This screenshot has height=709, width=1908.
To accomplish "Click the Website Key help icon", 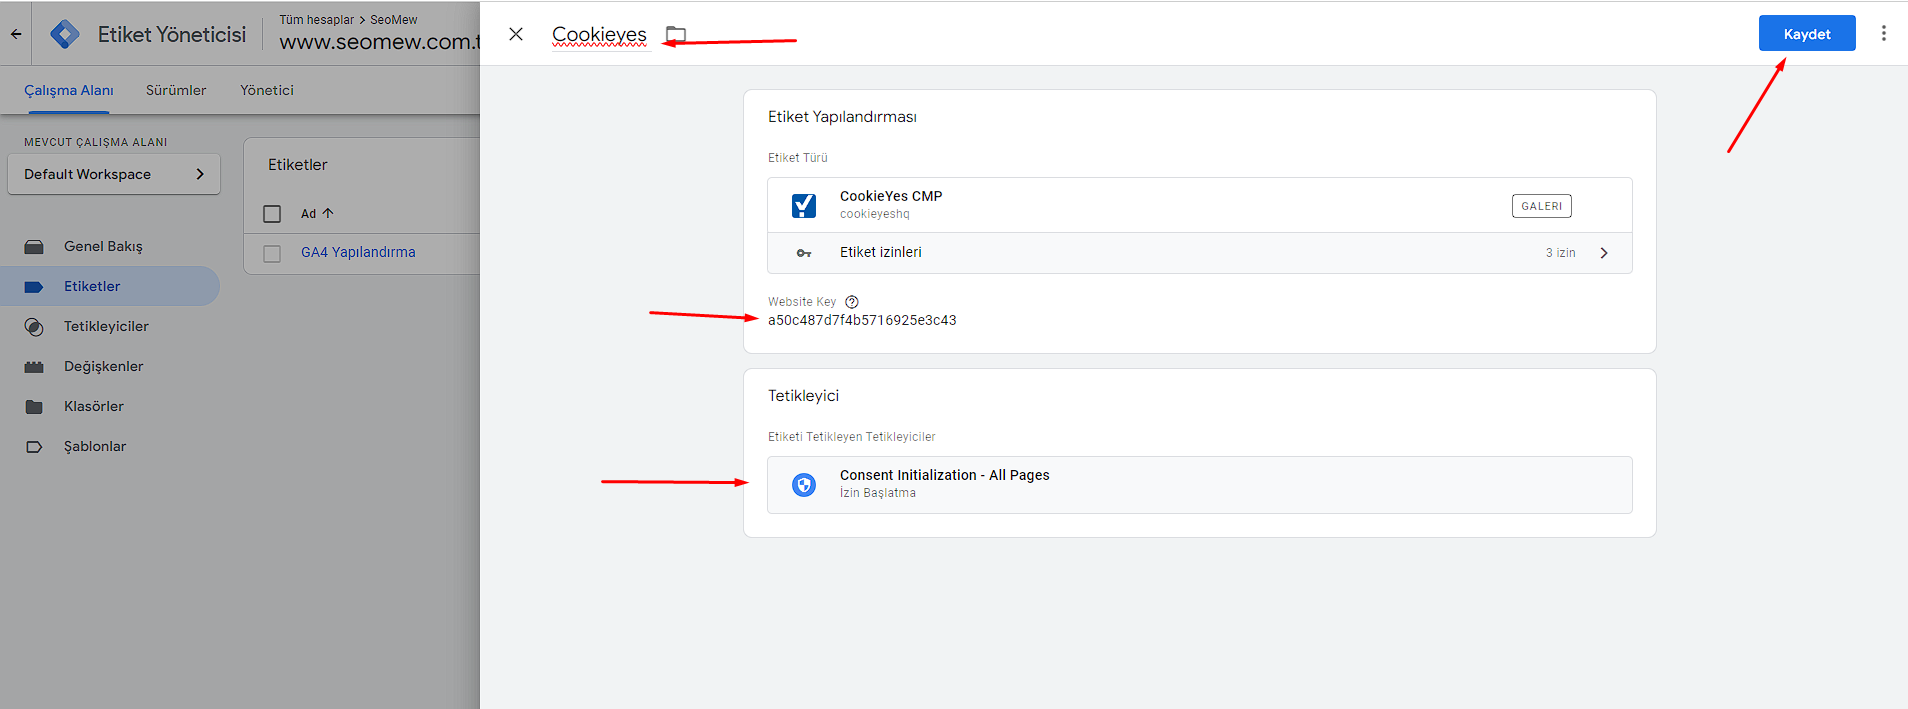I will pyautogui.click(x=852, y=302).
